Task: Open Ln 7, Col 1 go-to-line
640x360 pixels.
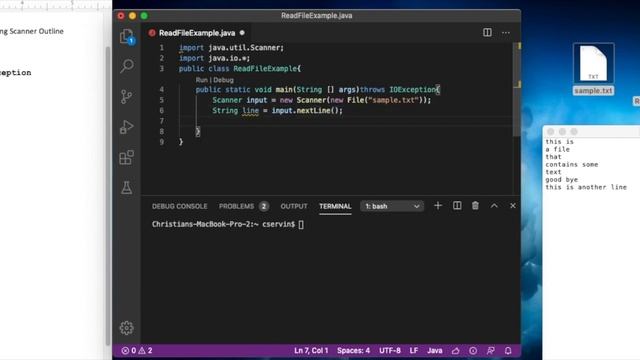Action: point(311,351)
